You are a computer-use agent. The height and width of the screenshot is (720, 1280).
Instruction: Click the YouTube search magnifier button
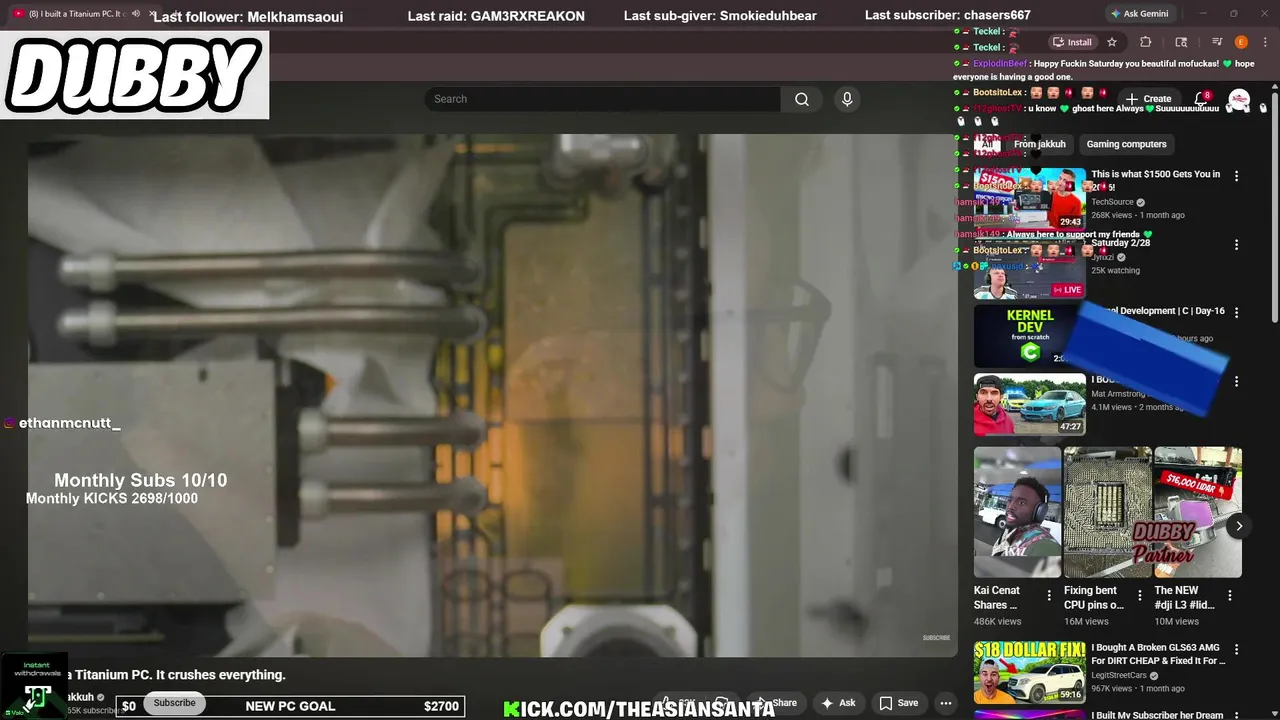click(801, 99)
